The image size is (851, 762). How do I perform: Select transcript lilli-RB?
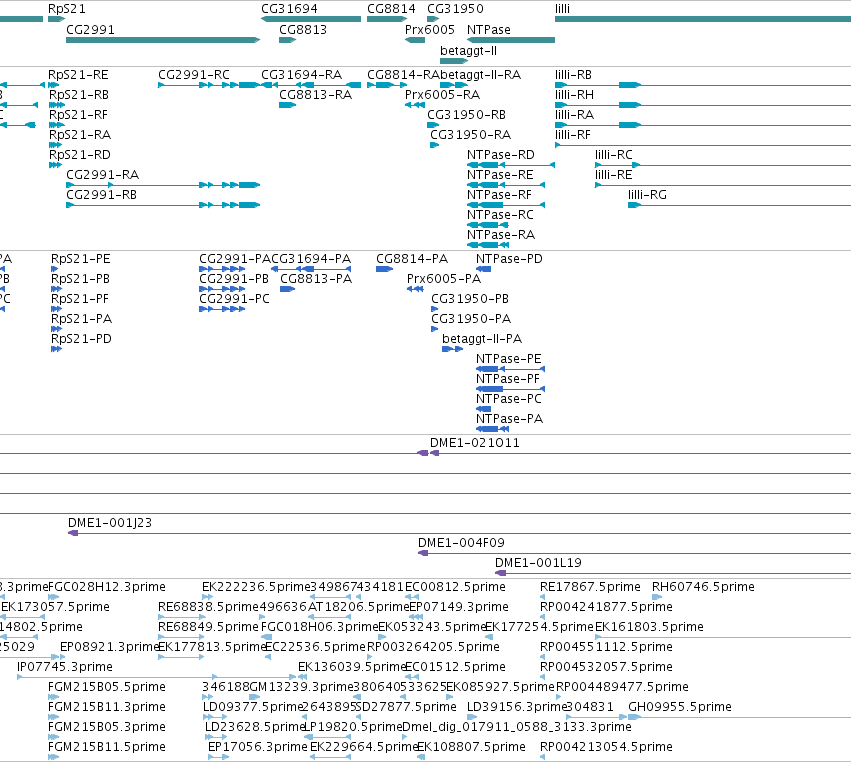pyautogui.click(x=703, y=85)
